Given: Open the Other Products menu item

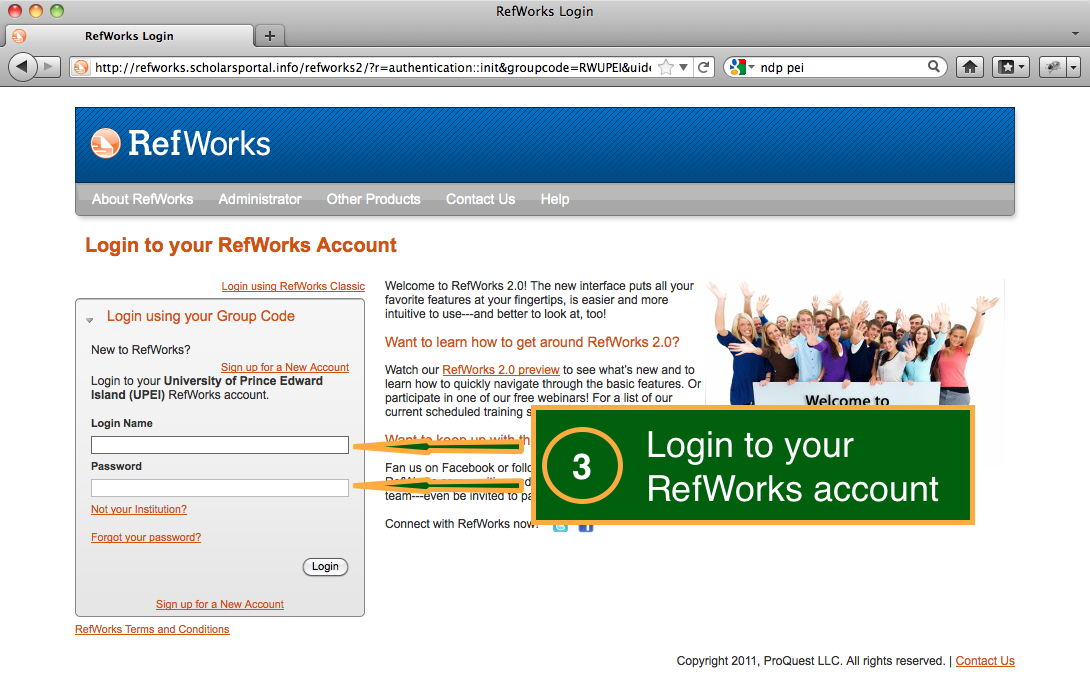Looking at the screenshot, I should pos(373,199).
